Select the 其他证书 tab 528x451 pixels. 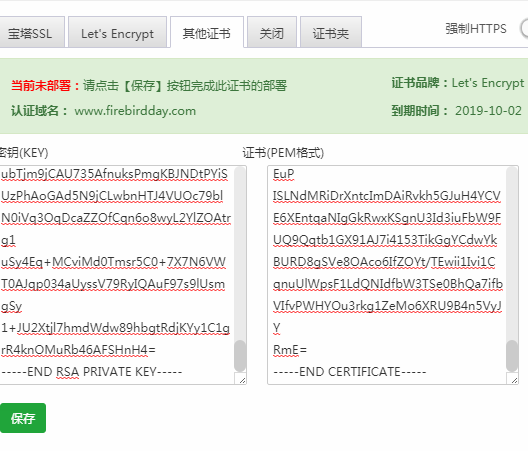click(206, 33)
